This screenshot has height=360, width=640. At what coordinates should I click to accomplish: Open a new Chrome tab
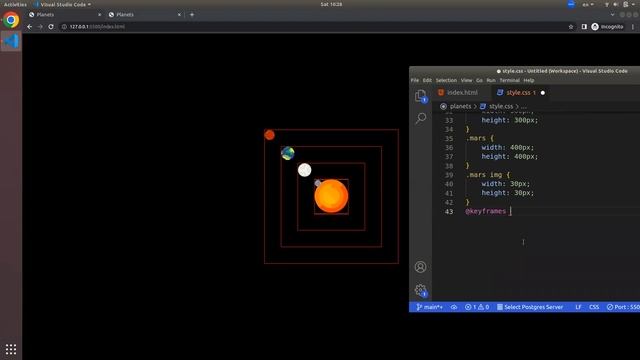pos(192,15)
